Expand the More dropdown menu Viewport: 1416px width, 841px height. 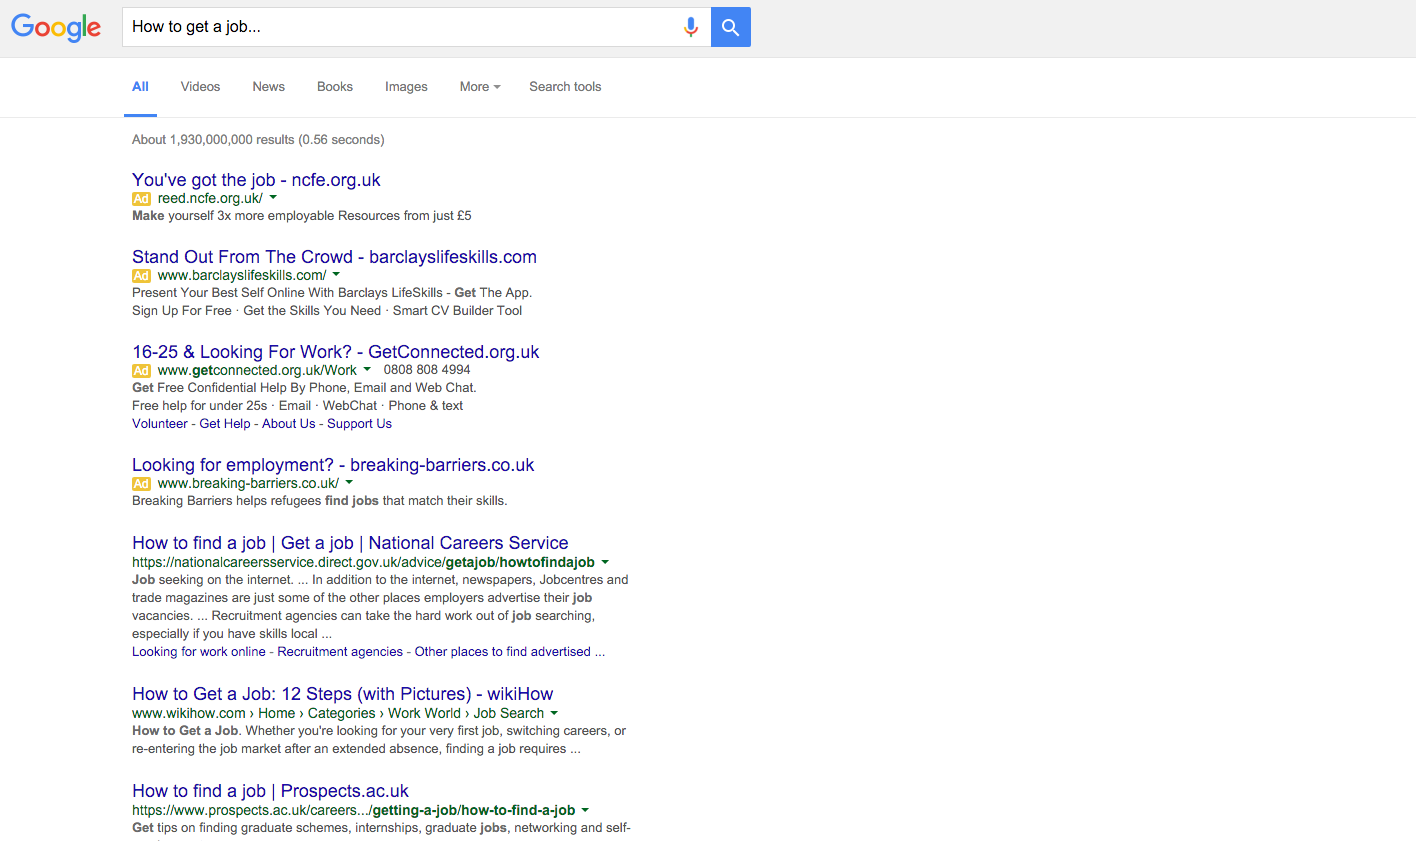(480, 87)
